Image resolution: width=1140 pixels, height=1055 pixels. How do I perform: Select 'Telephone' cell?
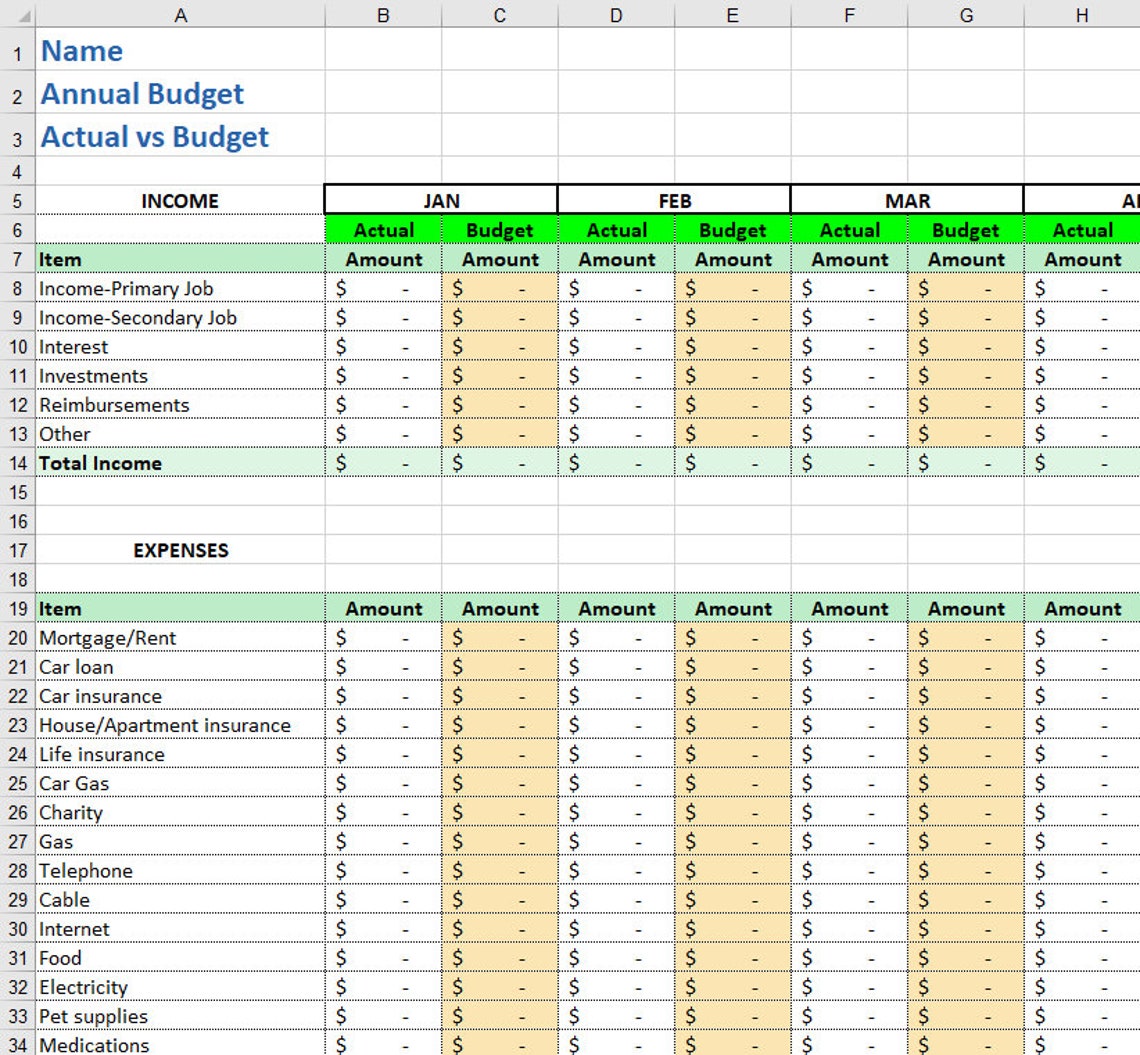click(180, 870)
